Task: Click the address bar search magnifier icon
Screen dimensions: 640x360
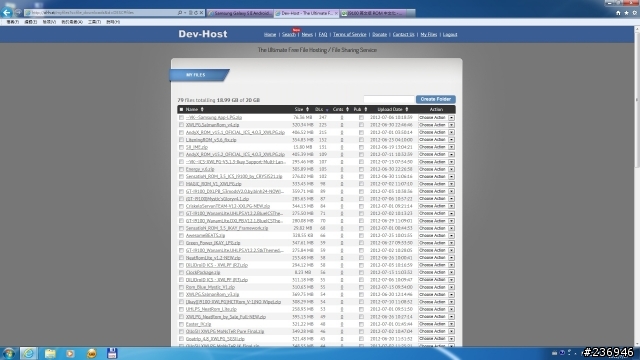Action: pyautogui.click(x=180, y=13)
